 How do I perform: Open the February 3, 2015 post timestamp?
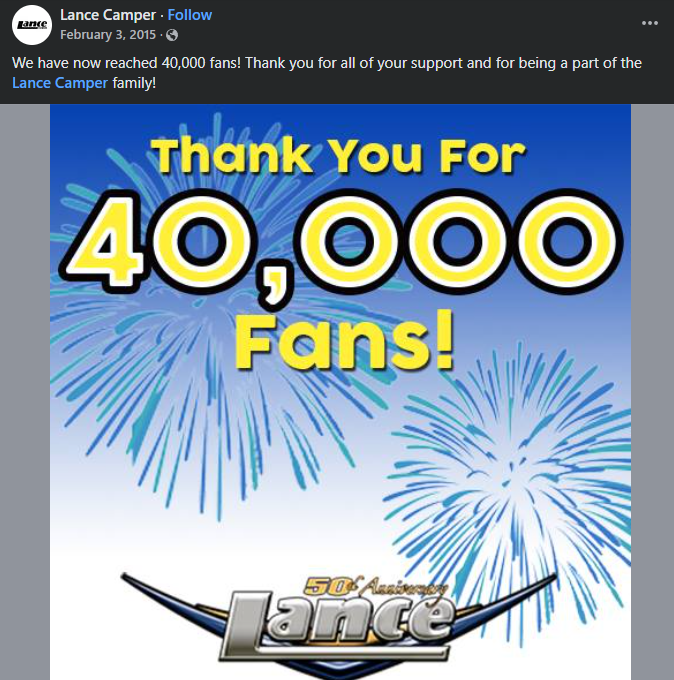pos(109,35)
